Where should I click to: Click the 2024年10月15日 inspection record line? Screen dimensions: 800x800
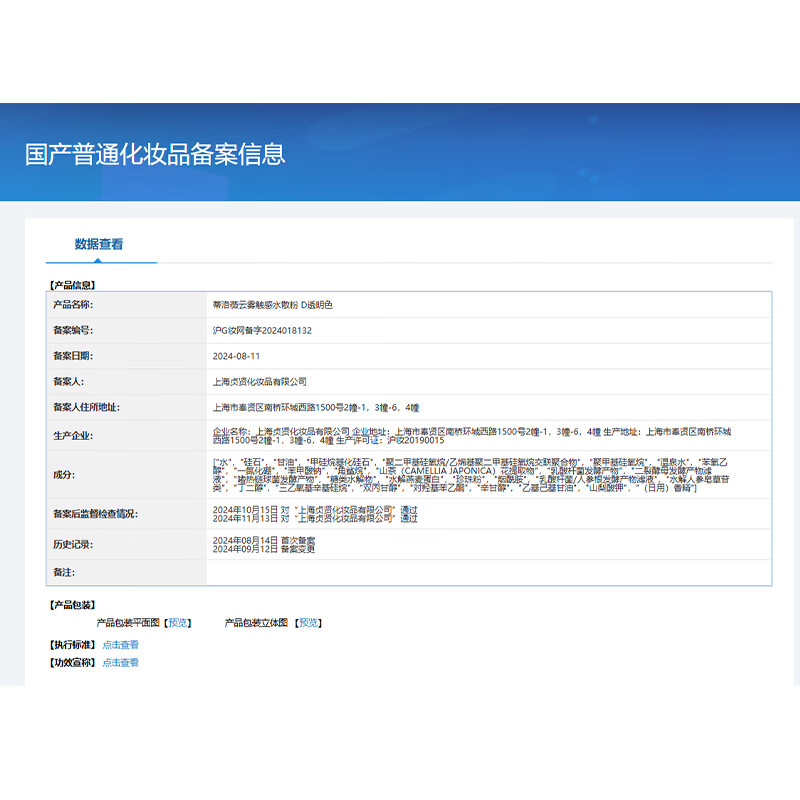(315, 509)
